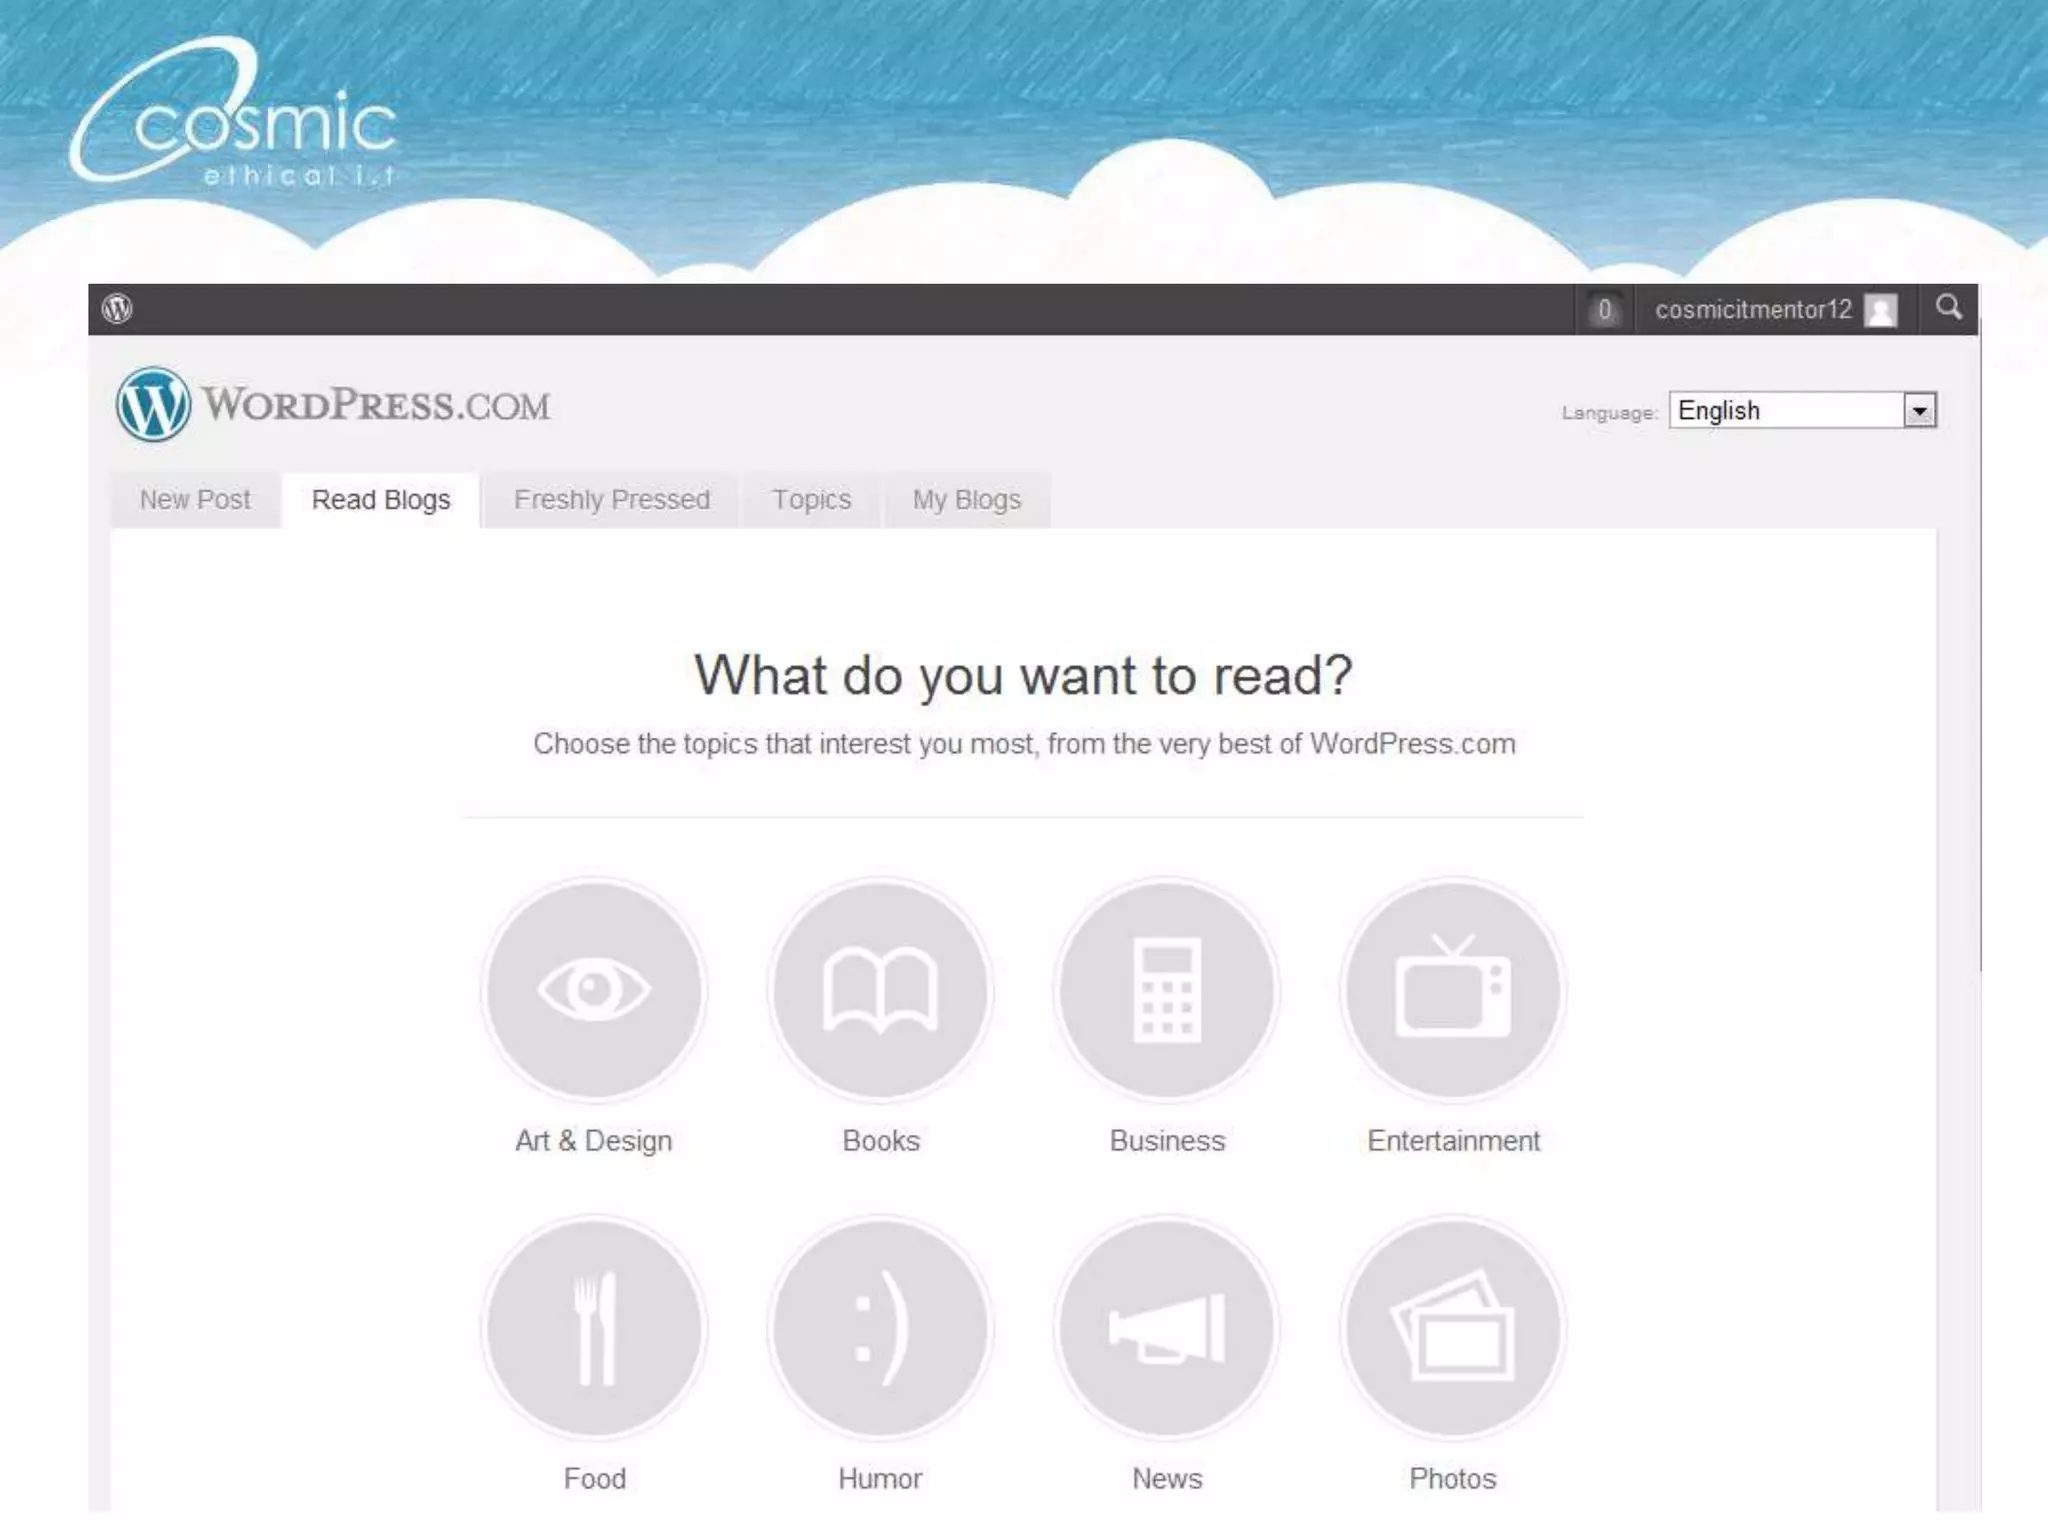Open the WordPress admin bar logo menu
The image size is (2048, 1536).
pos(117,309)
